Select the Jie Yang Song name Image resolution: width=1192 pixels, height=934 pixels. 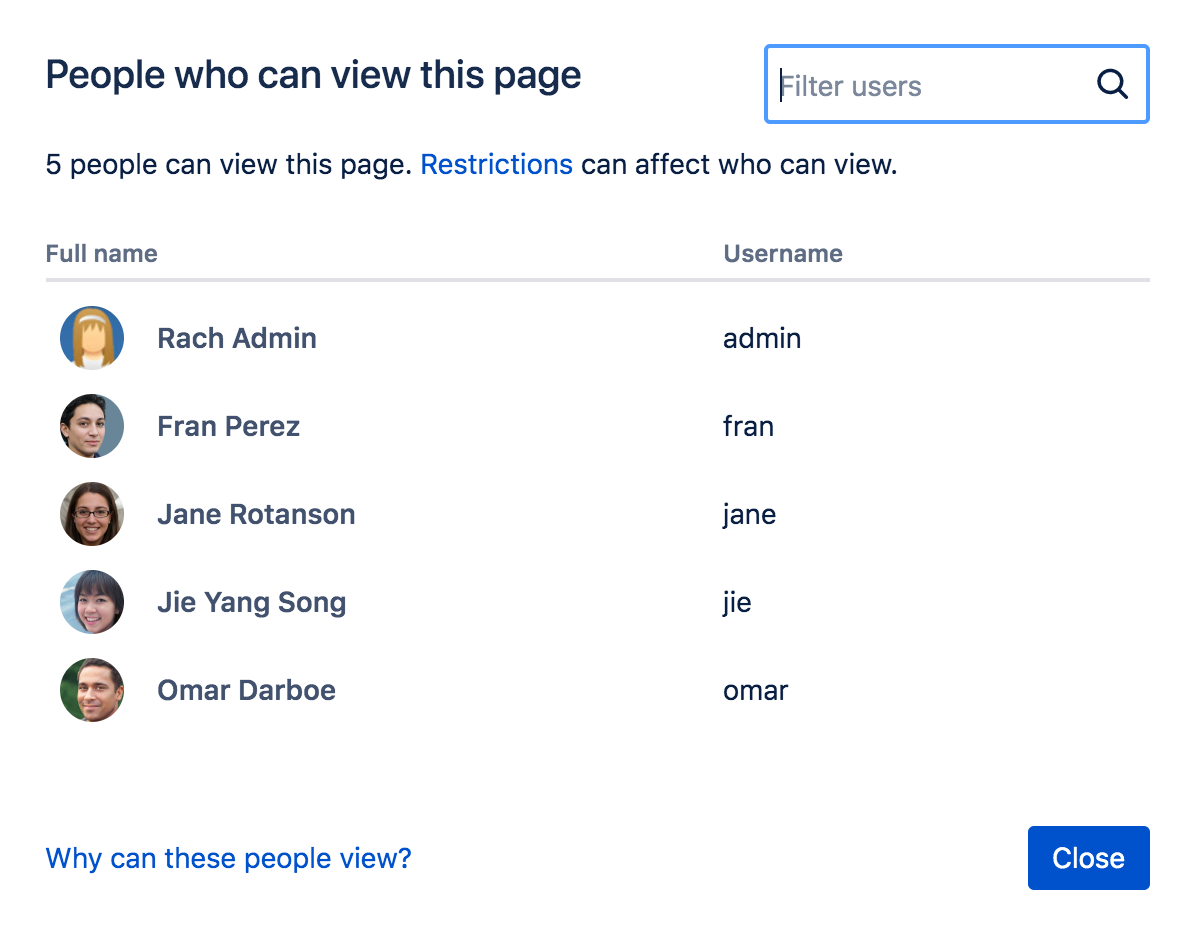251,602
